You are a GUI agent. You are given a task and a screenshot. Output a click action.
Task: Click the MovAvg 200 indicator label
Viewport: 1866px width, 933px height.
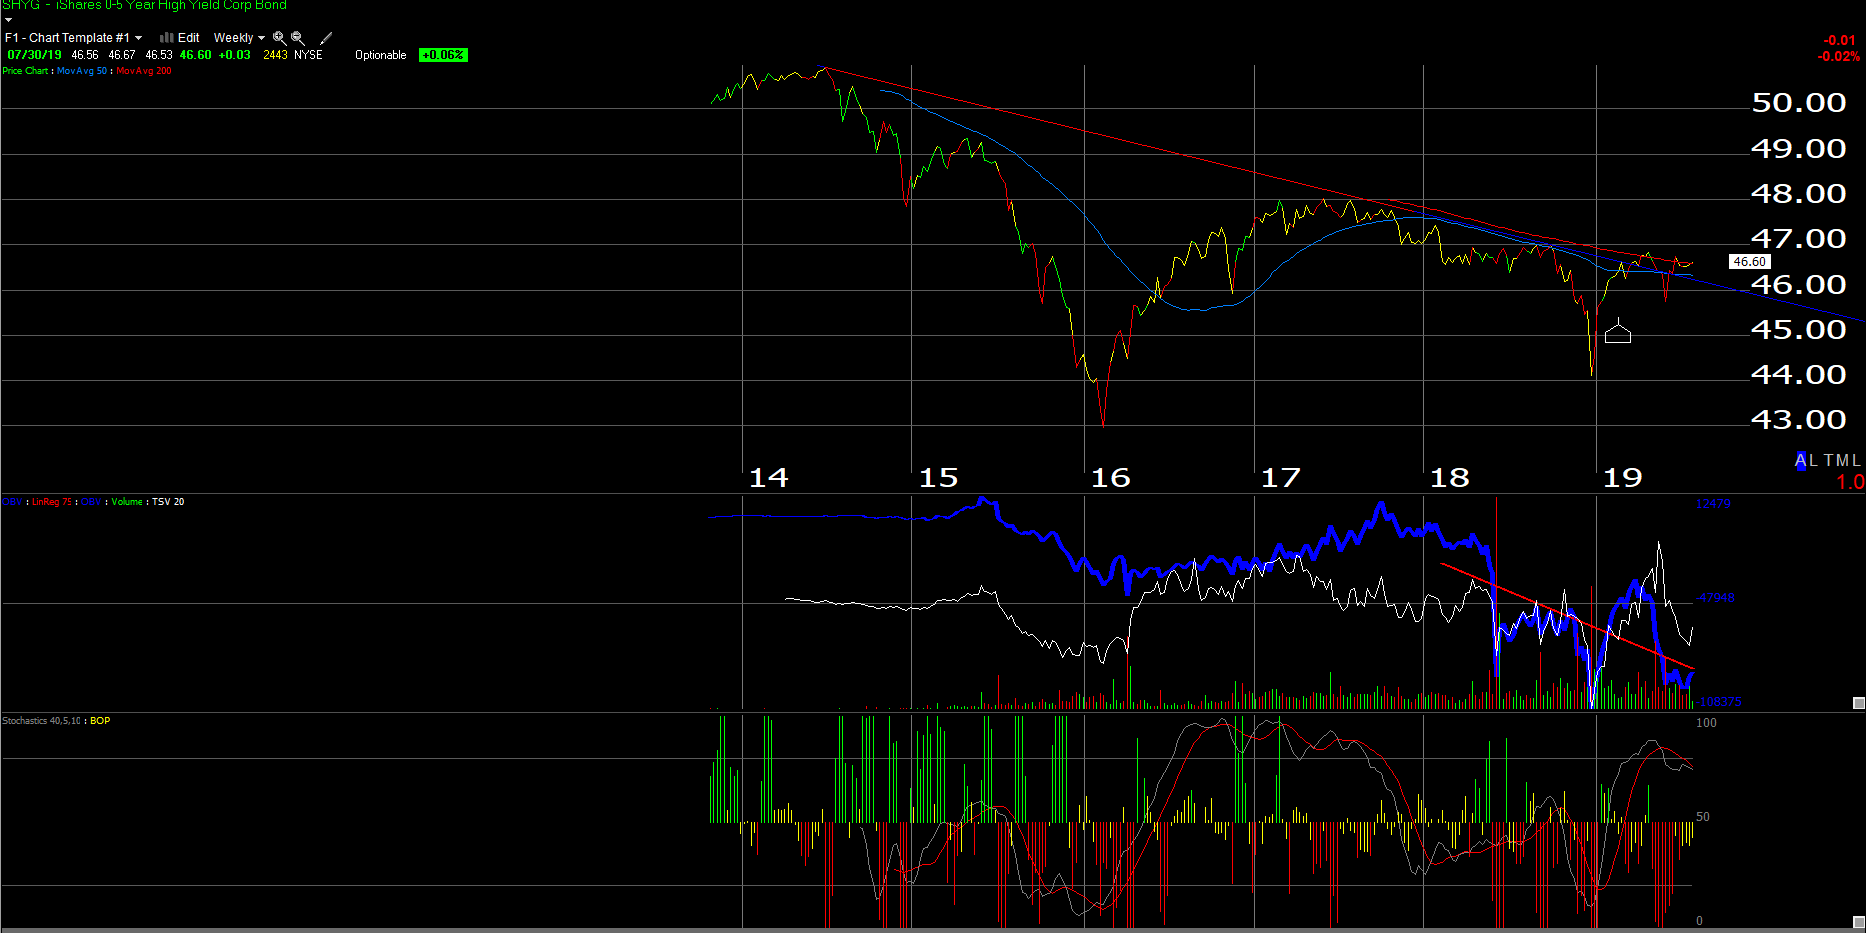coord(144,71)
